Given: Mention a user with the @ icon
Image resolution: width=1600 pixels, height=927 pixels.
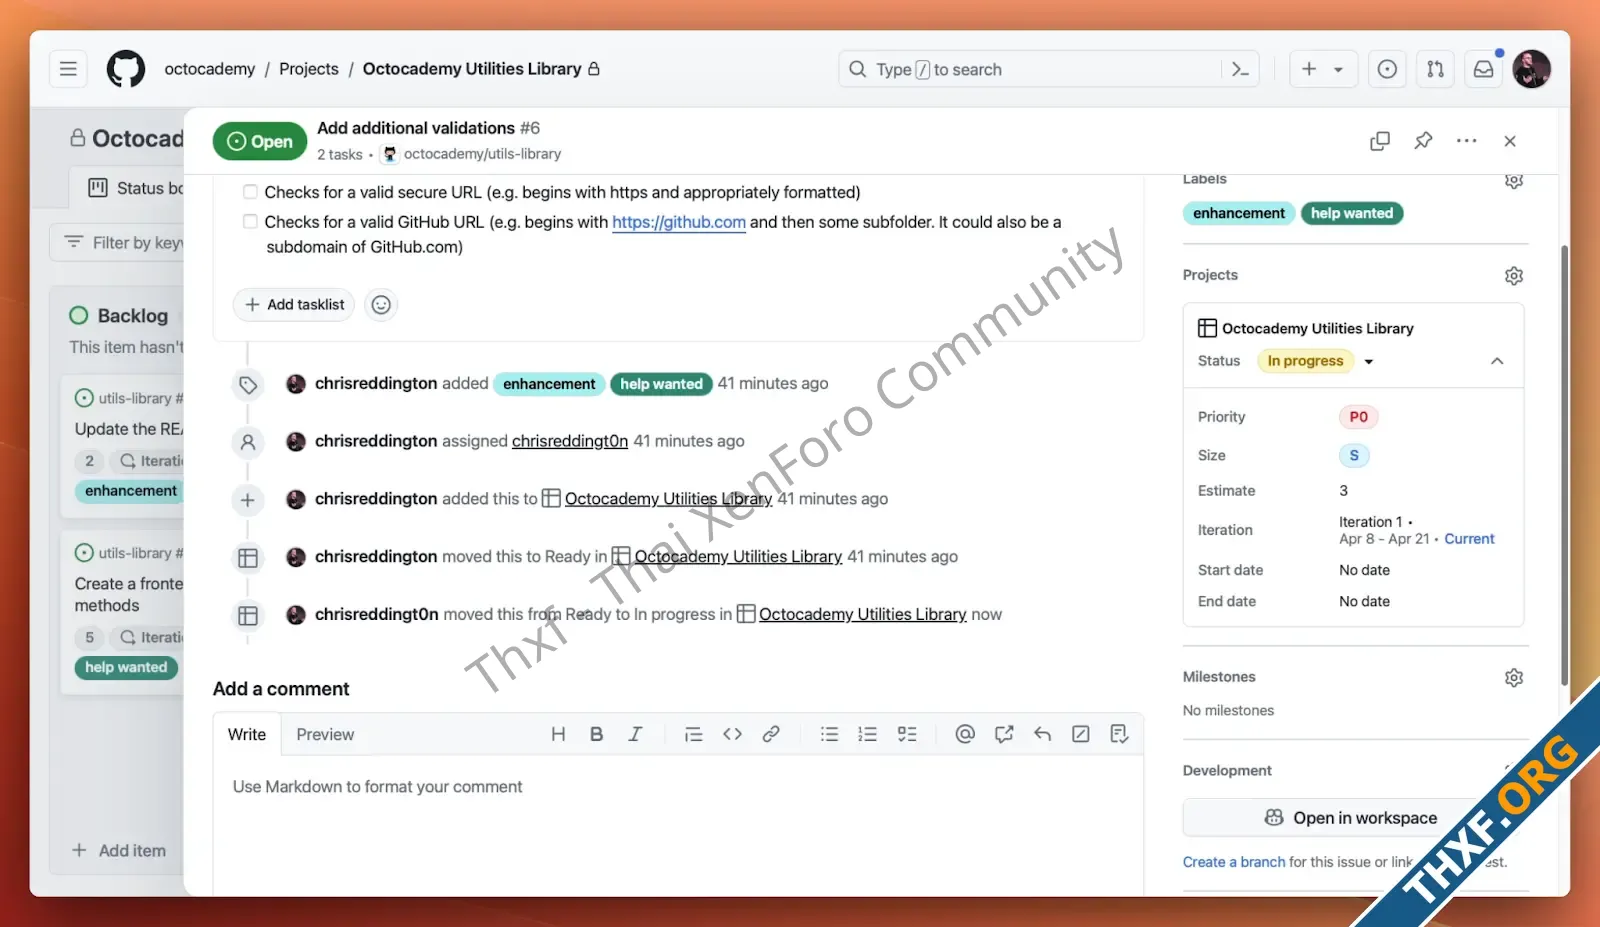Looking at the screenshot, I should pos(965,734).
